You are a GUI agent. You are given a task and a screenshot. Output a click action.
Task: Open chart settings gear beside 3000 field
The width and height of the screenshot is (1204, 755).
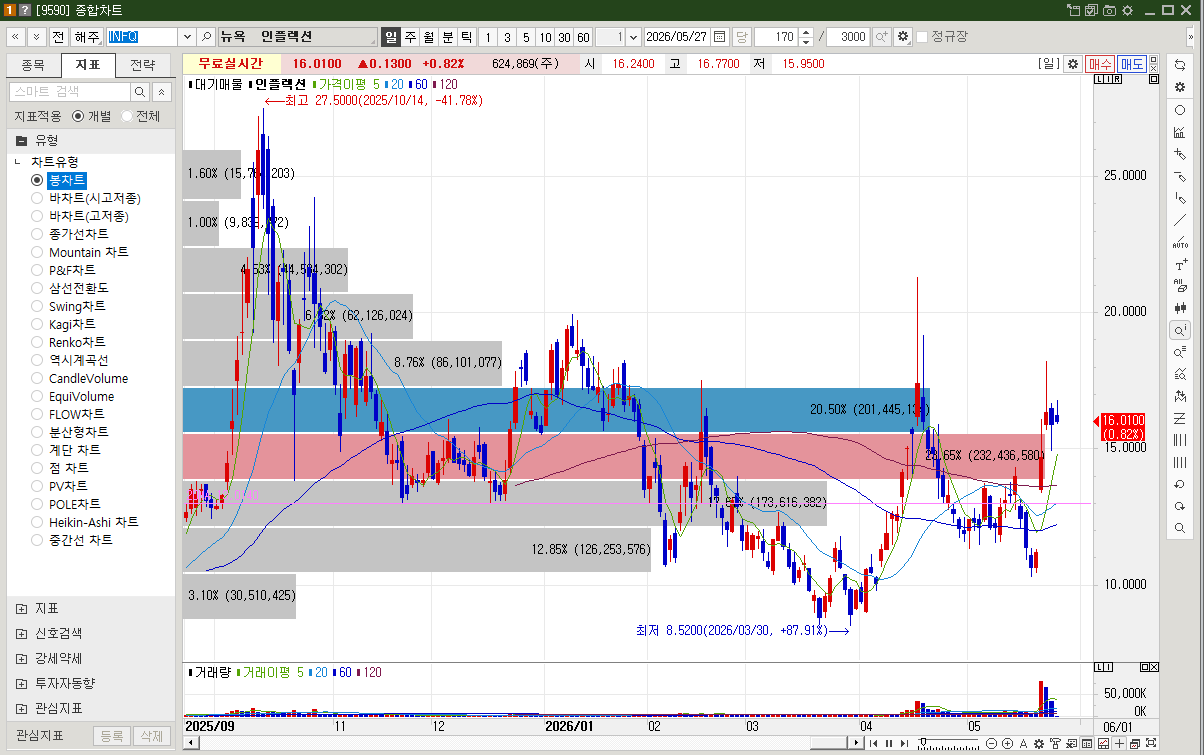pyautogui.click(x=903, y=36)
